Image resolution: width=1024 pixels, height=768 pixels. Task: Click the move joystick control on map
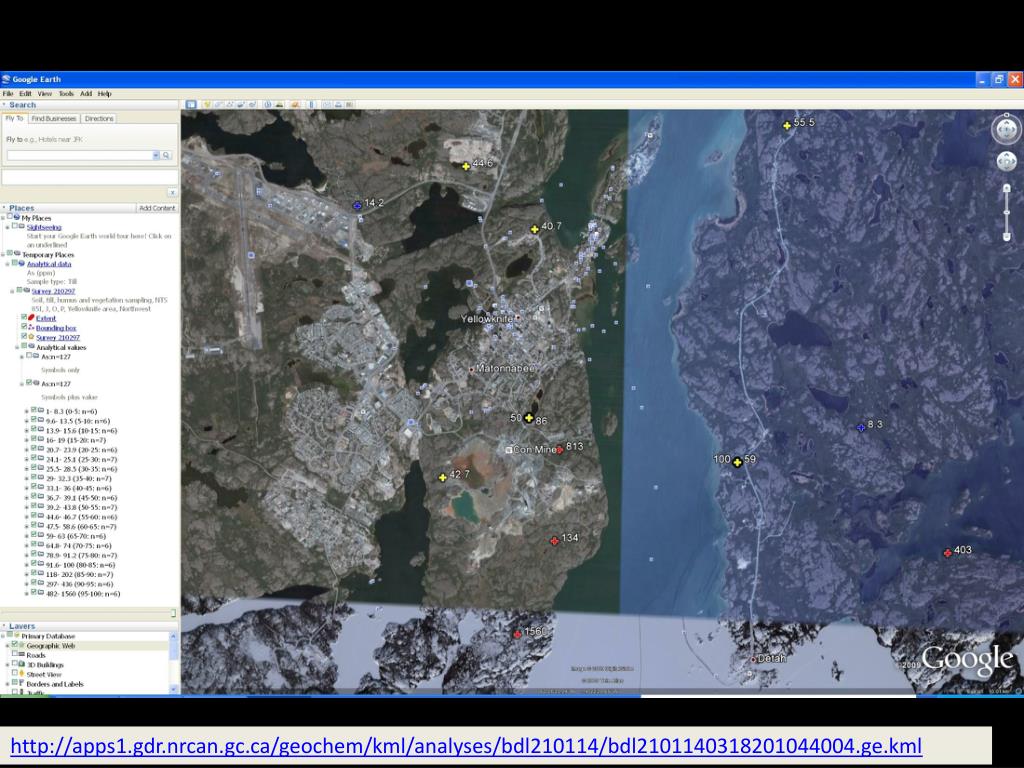(1006, 161)
